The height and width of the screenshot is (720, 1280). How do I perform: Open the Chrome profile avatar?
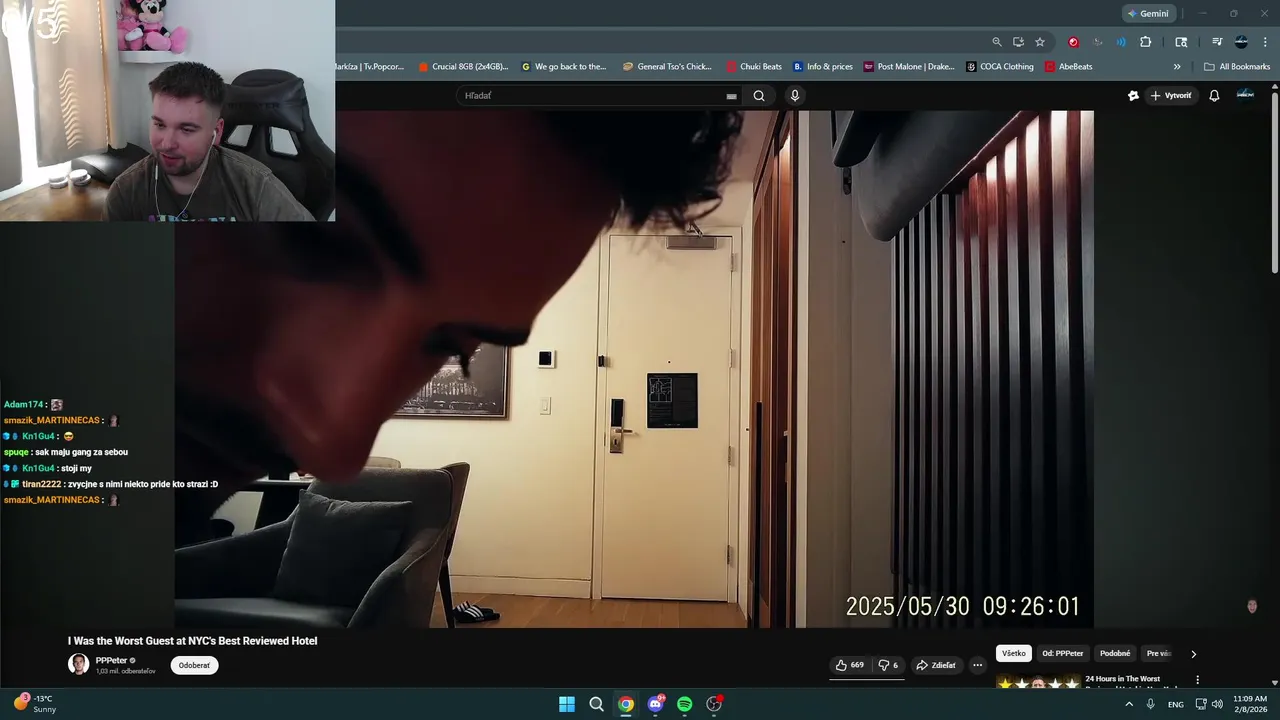[1241, 42]
